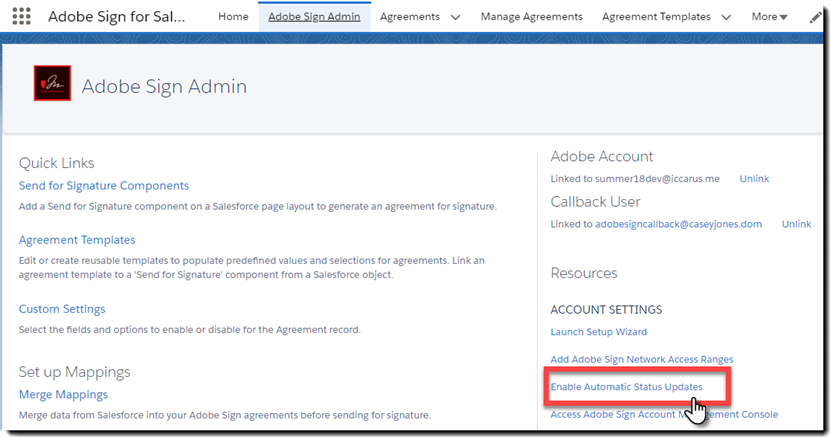Click Add Adobe Sign Network Access Ranges
830x437 pixels.
coord(641,359)
